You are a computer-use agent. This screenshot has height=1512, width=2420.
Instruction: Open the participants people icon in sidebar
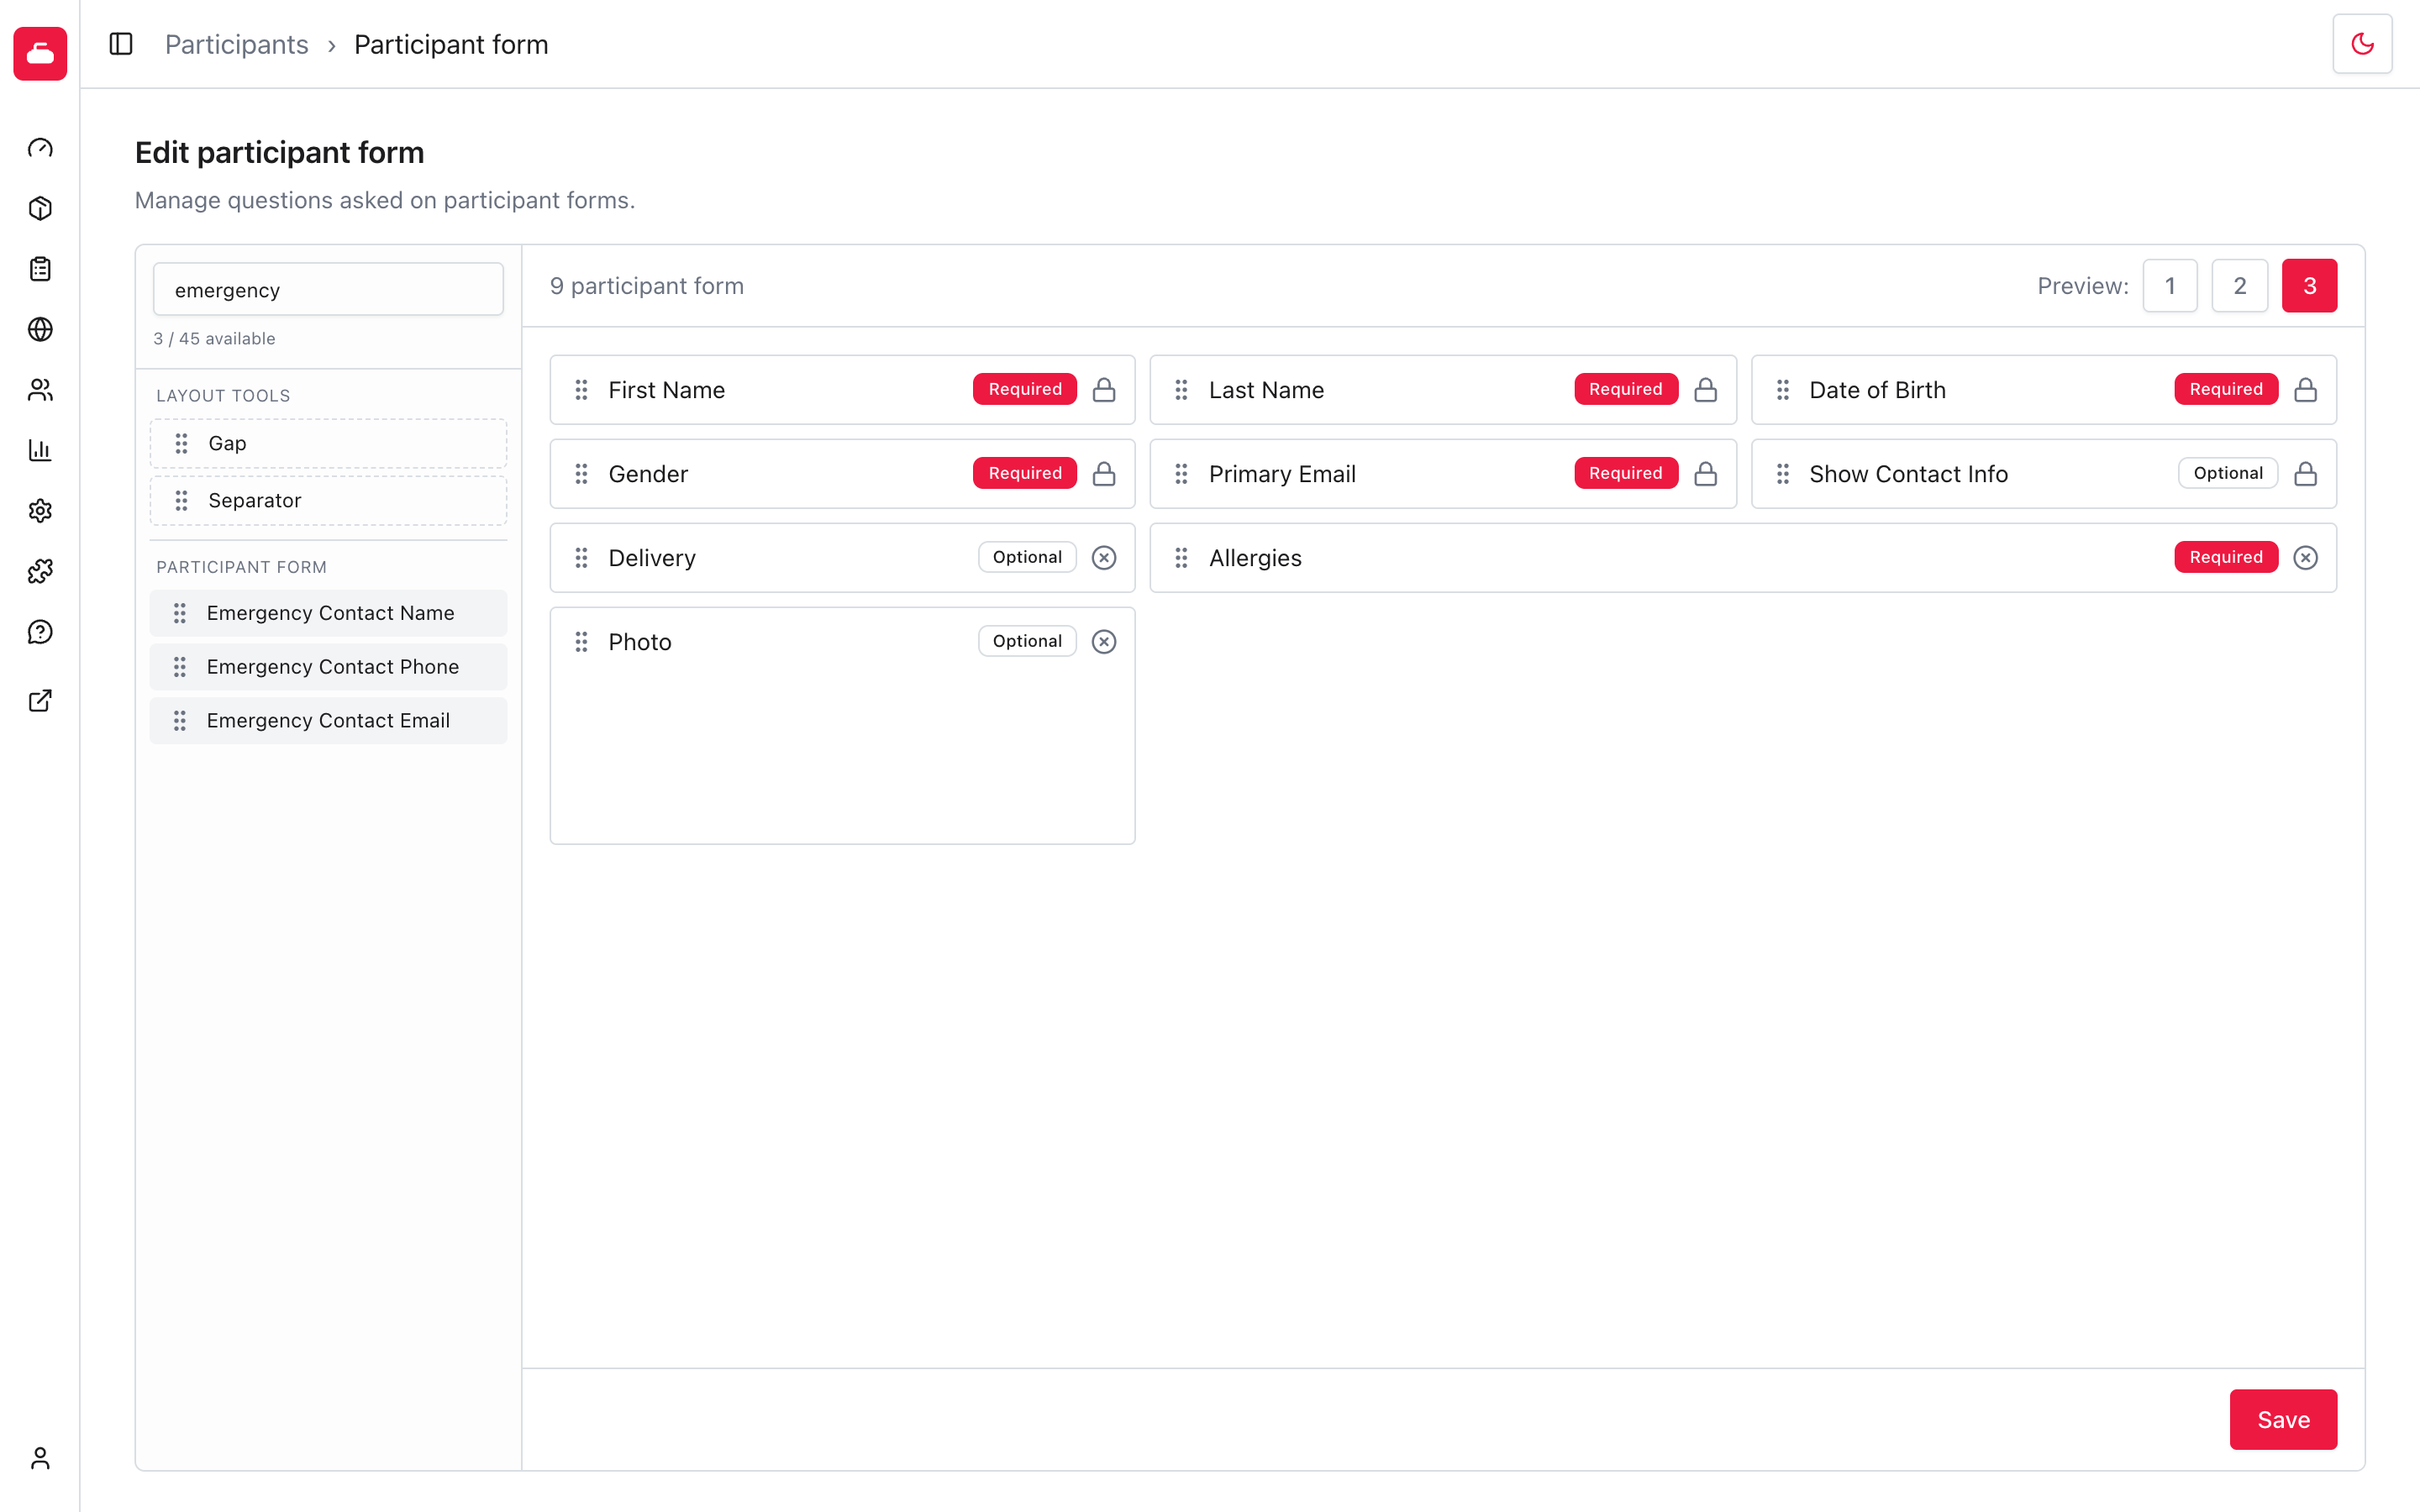40,390
